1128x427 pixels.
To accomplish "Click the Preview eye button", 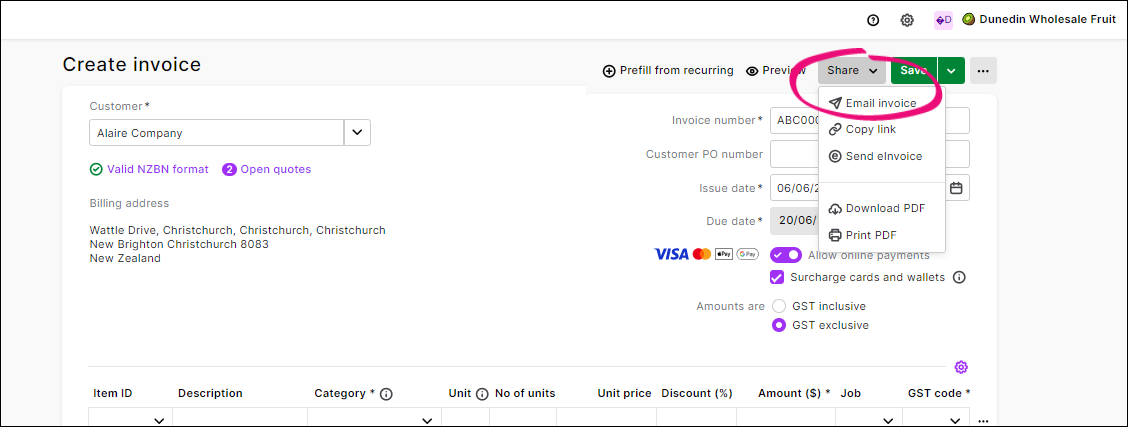I will 776,70.
